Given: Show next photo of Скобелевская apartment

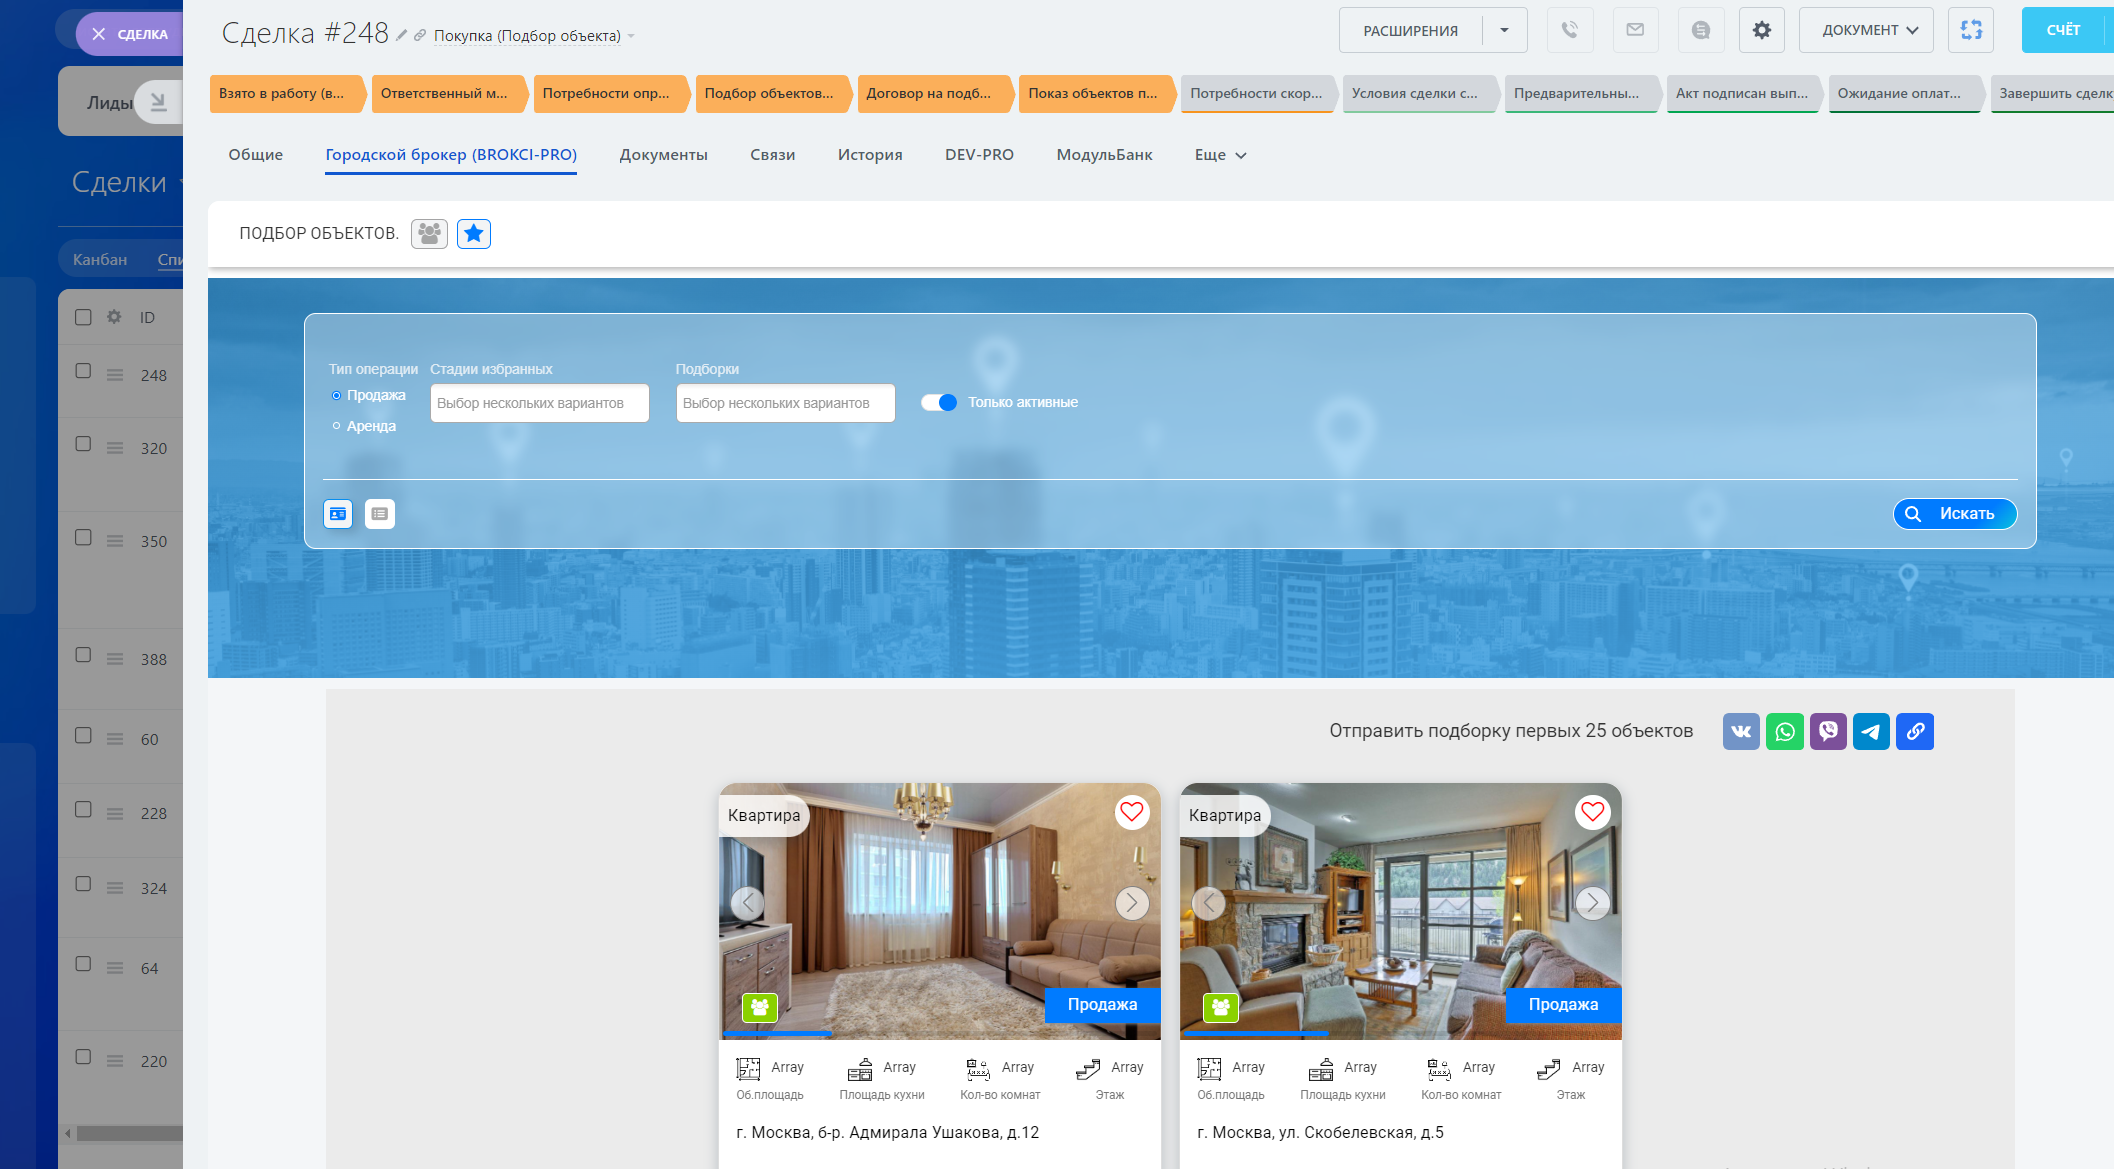Looking at the screenshot, I should (x=1592, y=903).
